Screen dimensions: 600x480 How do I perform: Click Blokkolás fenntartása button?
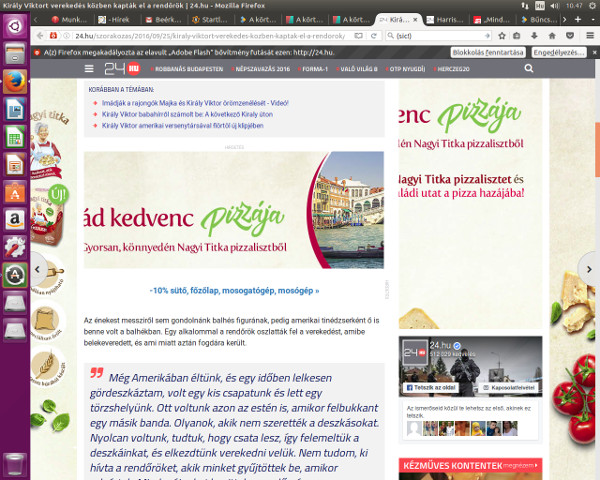488,51
